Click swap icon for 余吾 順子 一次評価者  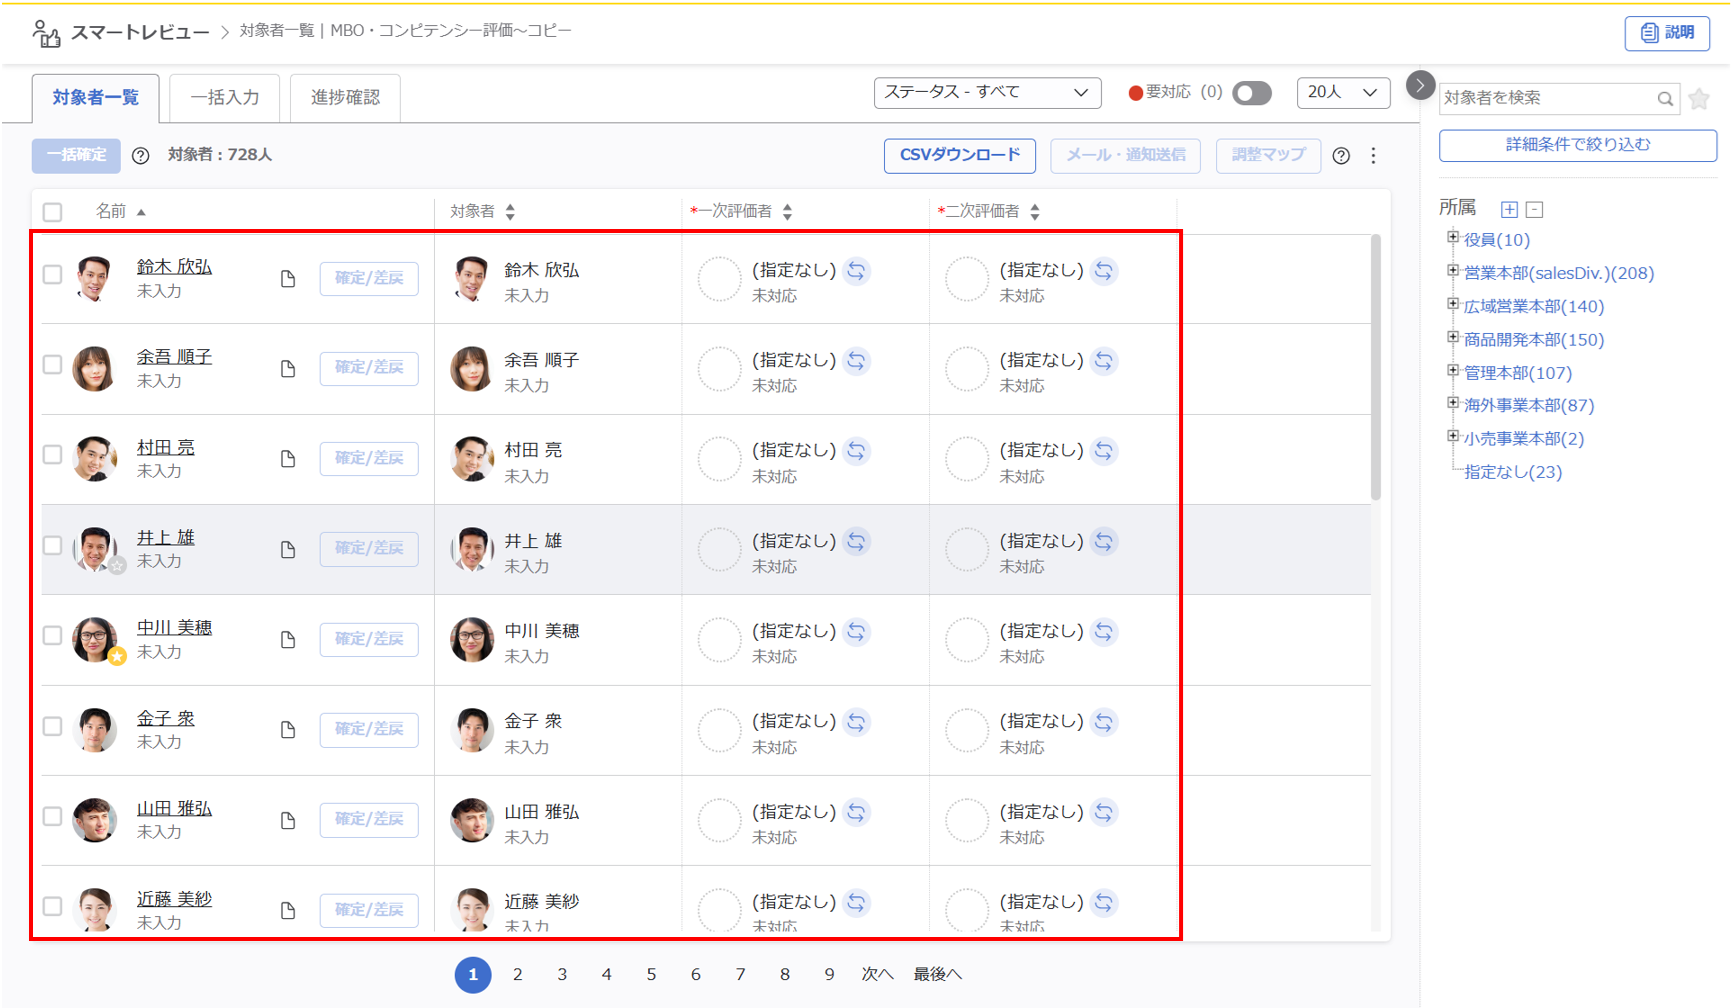pyautogui.click(x=856, y=361)
